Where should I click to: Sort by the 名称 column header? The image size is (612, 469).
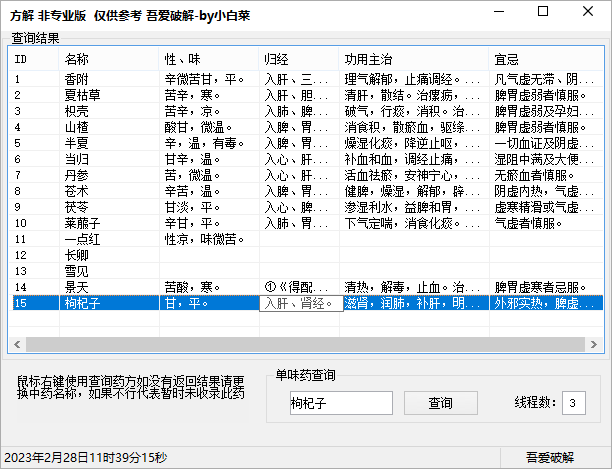click(x=108, y=60)
